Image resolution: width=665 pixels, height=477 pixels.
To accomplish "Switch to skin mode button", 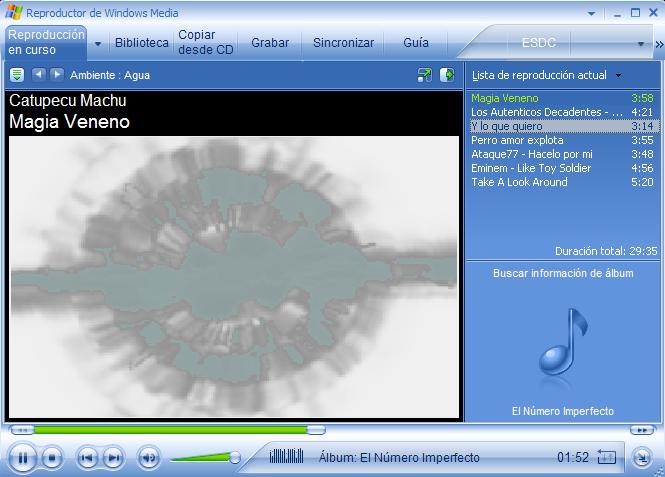I will (x=641, y=458).
